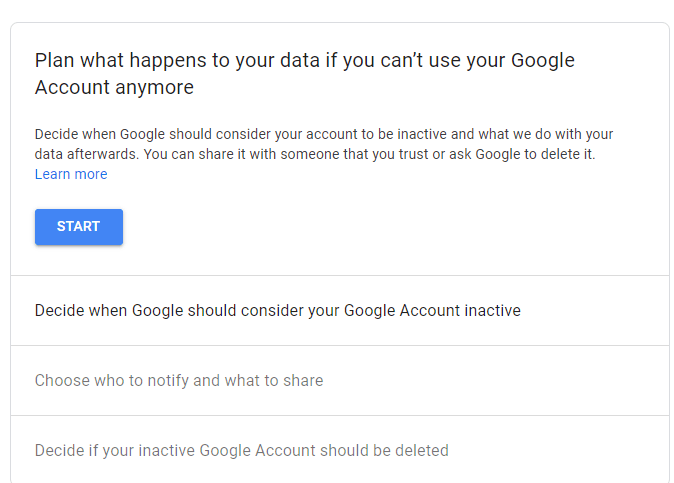
Task: Click the 'Decide when Google should consider' description line
Action: (x=324, y=134)
